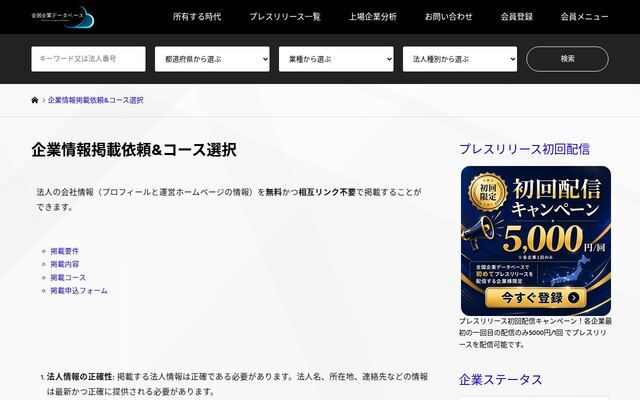Click the プレスリリース初回配信 sidebar heading
Viewport: 640px width, 400px height.
524,149
